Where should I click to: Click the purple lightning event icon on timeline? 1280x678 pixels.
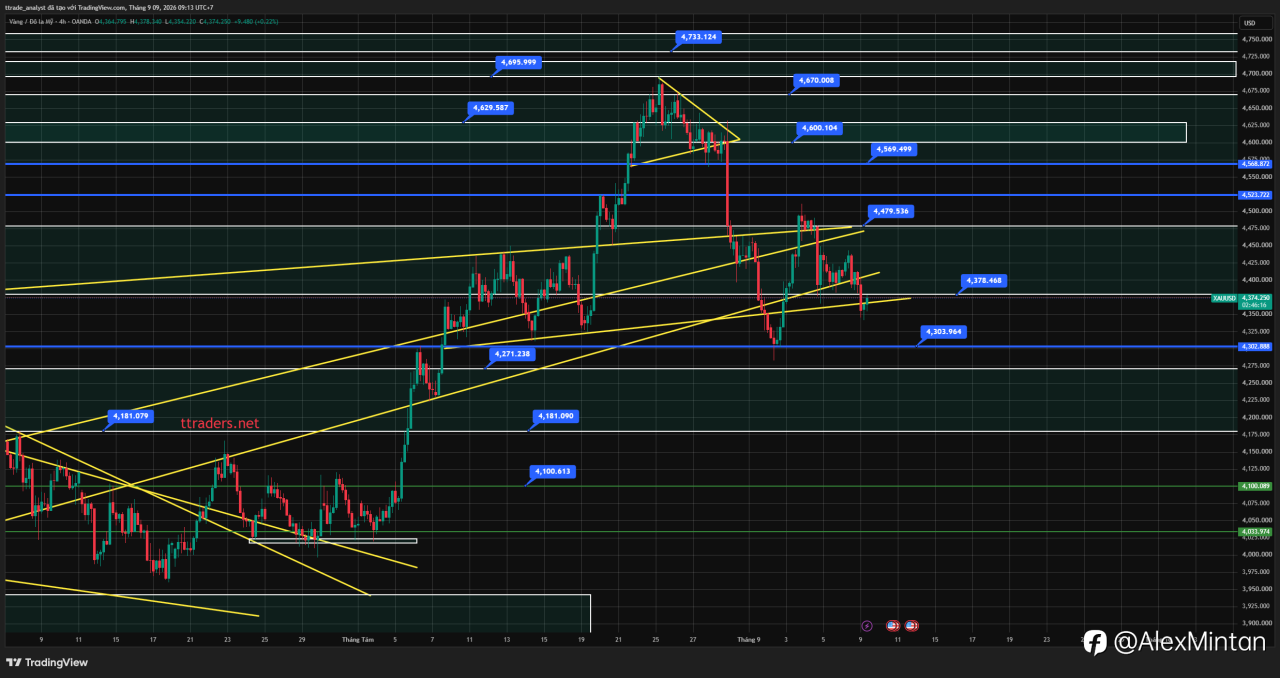click(867, 625)
